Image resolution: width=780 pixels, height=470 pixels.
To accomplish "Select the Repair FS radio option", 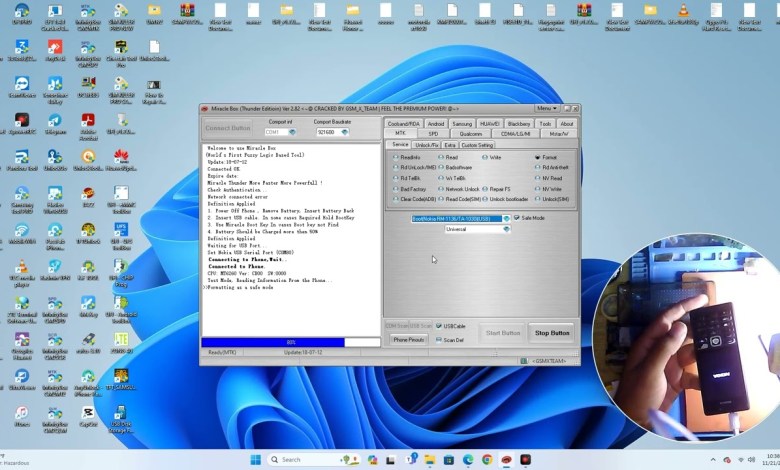I will [485, 189].
